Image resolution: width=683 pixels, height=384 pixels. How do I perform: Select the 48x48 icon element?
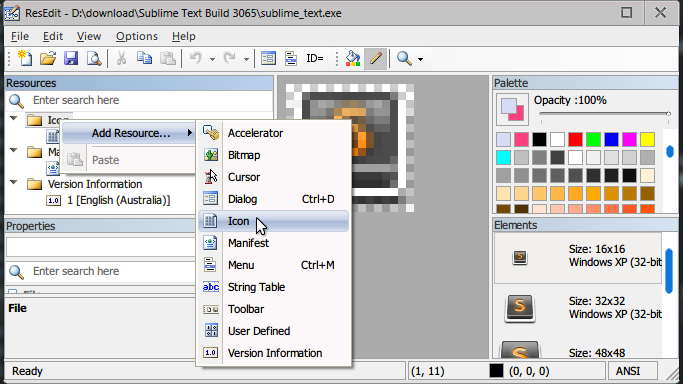pos(578,348)
